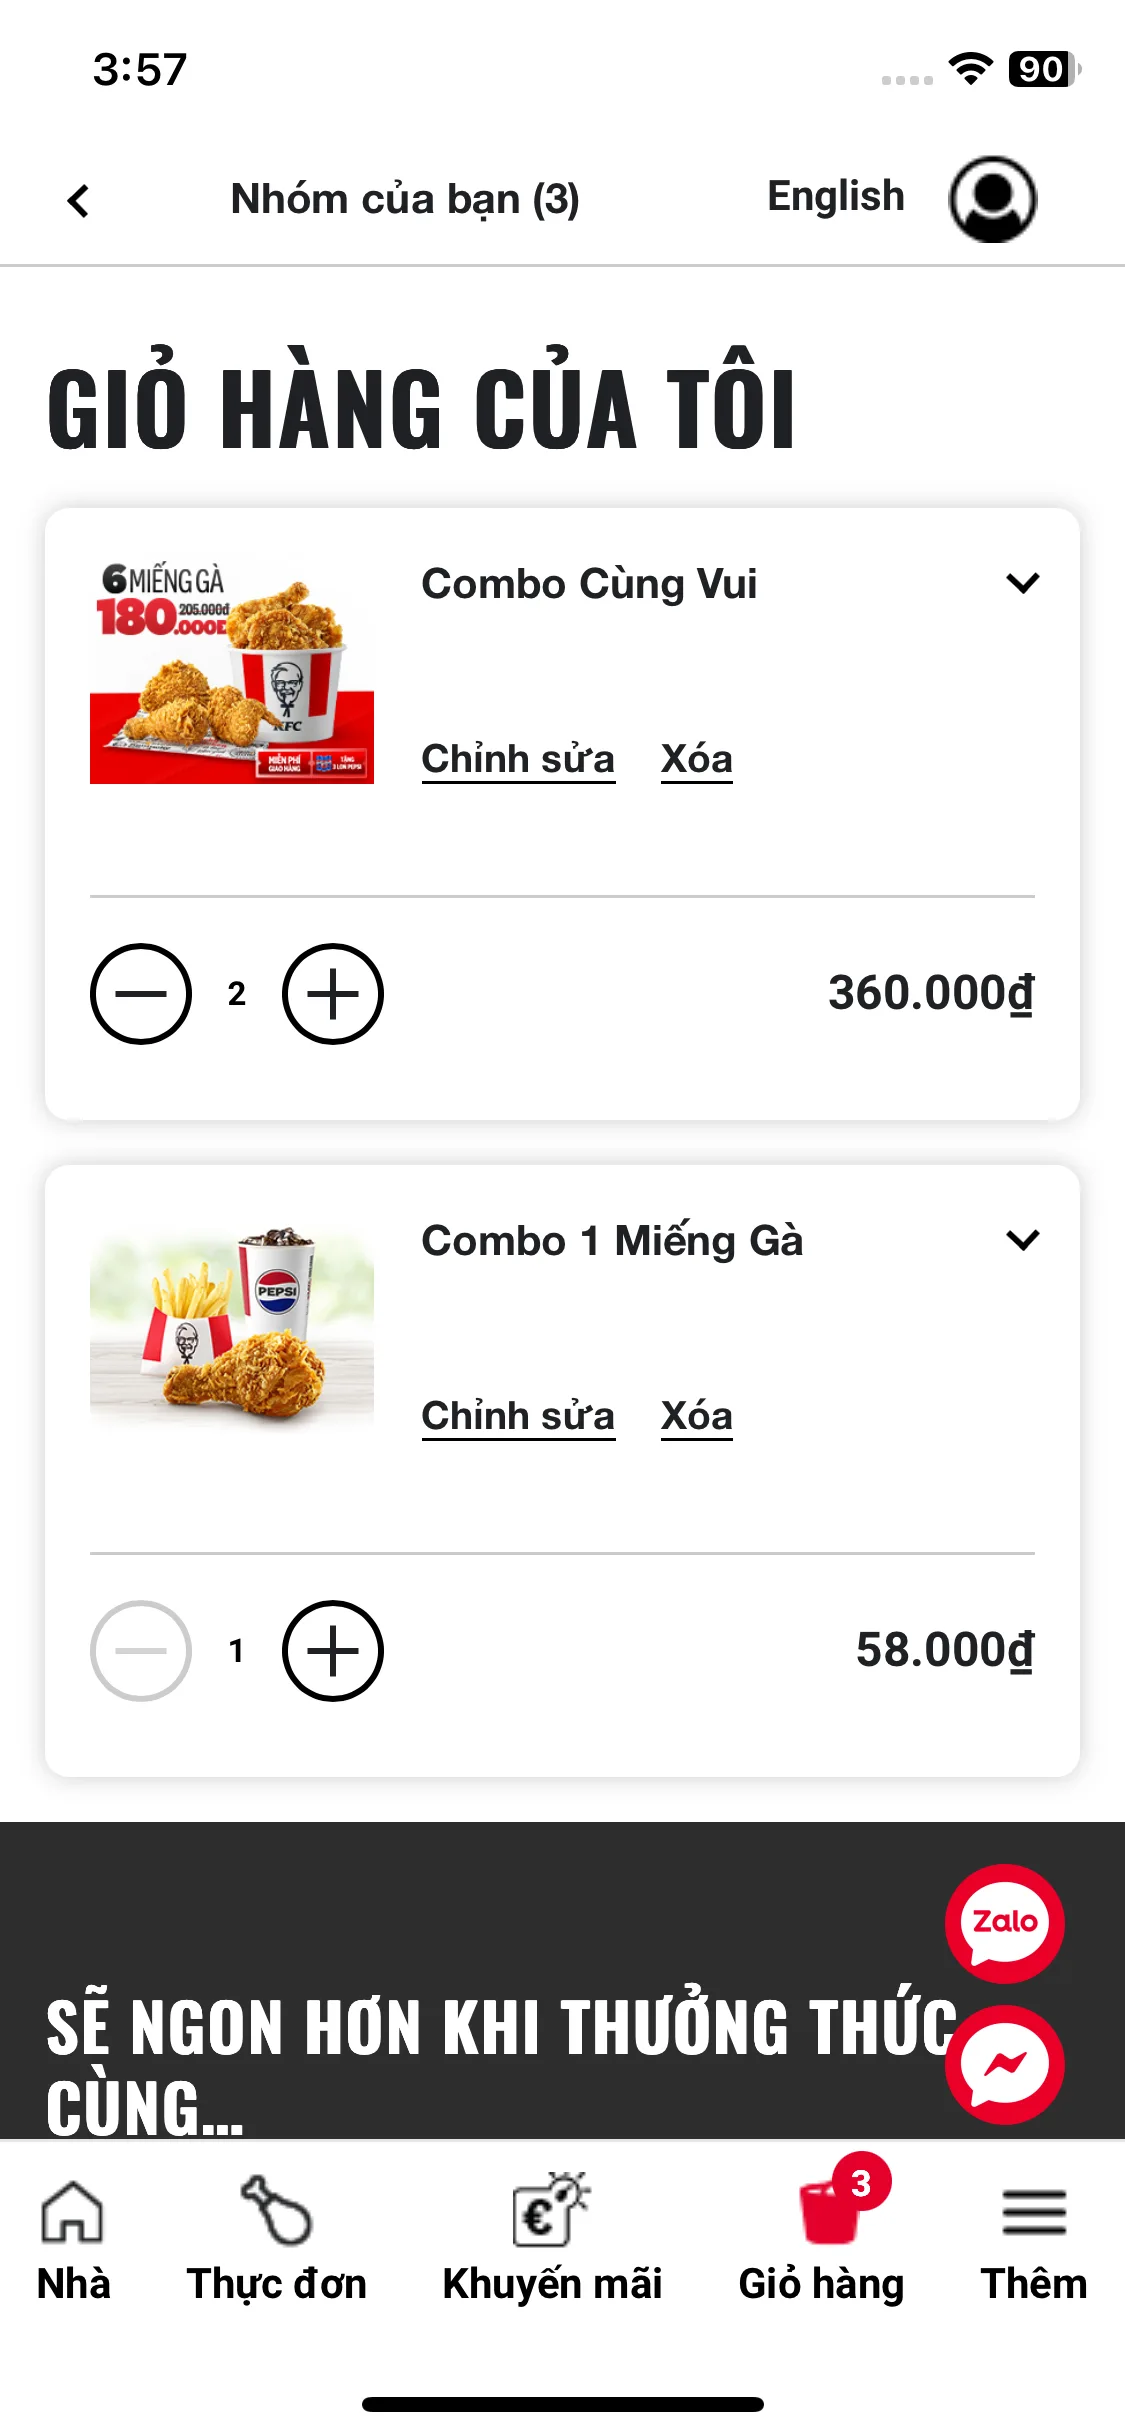Decrease Combo Cùng Vui quantity

pyautogui.click(x=141, y=994)
